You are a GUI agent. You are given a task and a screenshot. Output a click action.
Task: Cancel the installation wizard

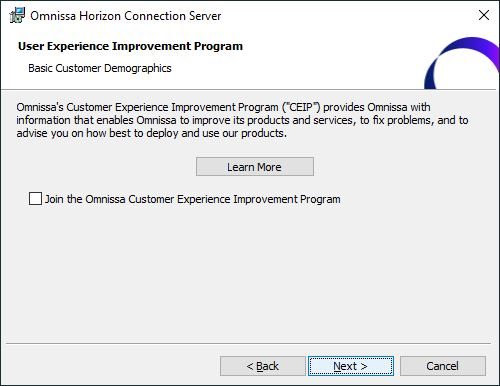tap(443, 366)
